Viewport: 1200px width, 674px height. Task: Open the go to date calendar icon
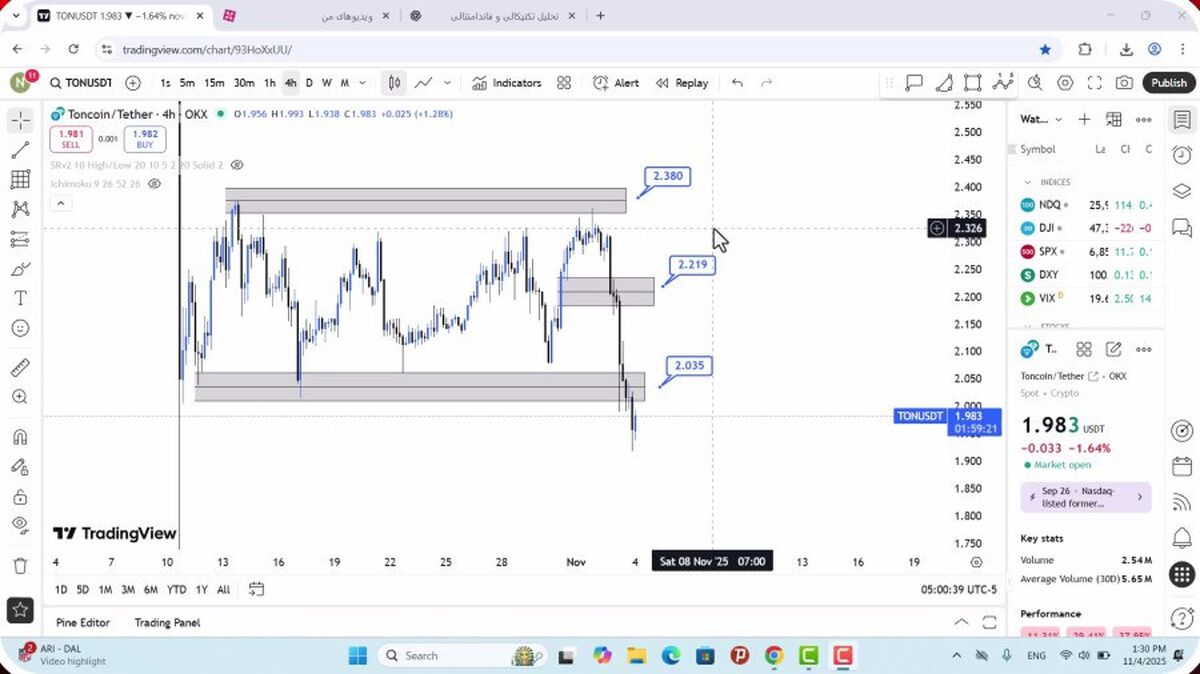tap(257, 589)
